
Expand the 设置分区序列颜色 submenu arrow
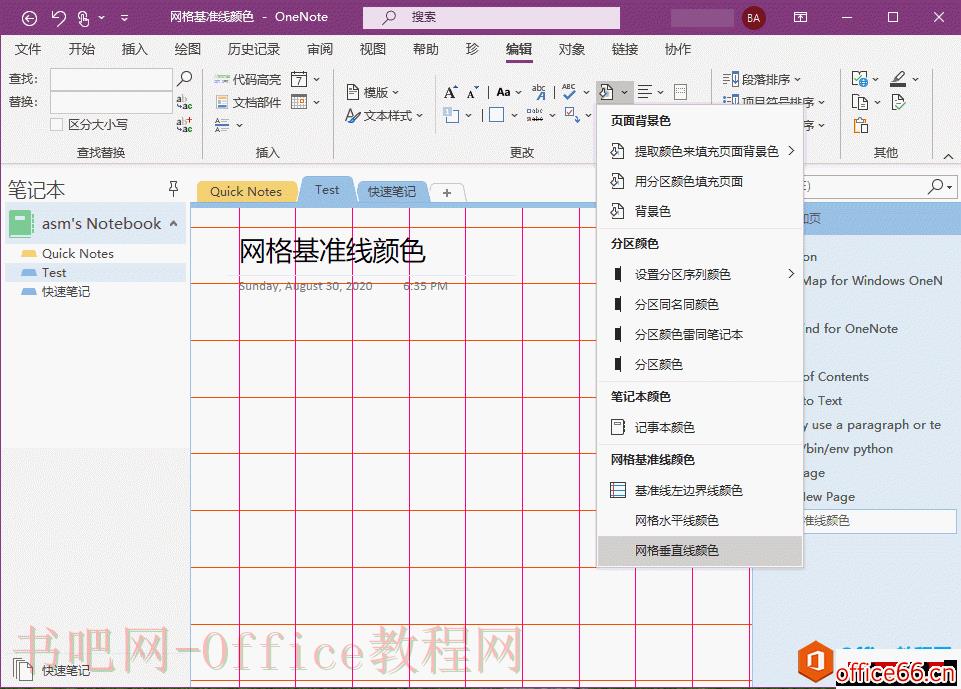791,274
